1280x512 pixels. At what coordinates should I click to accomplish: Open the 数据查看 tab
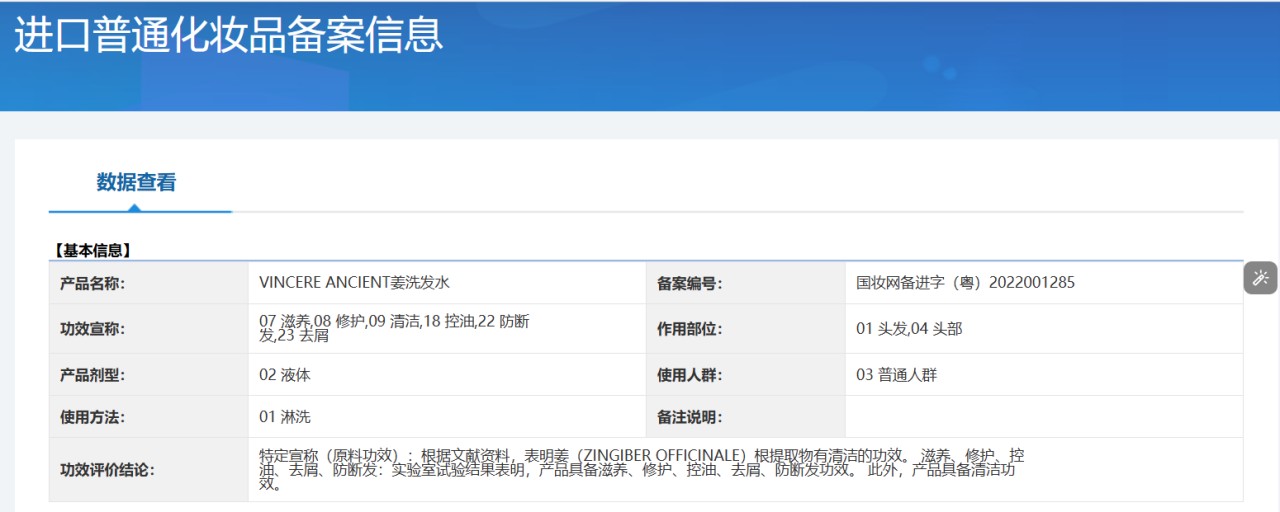tap(136, 182)
